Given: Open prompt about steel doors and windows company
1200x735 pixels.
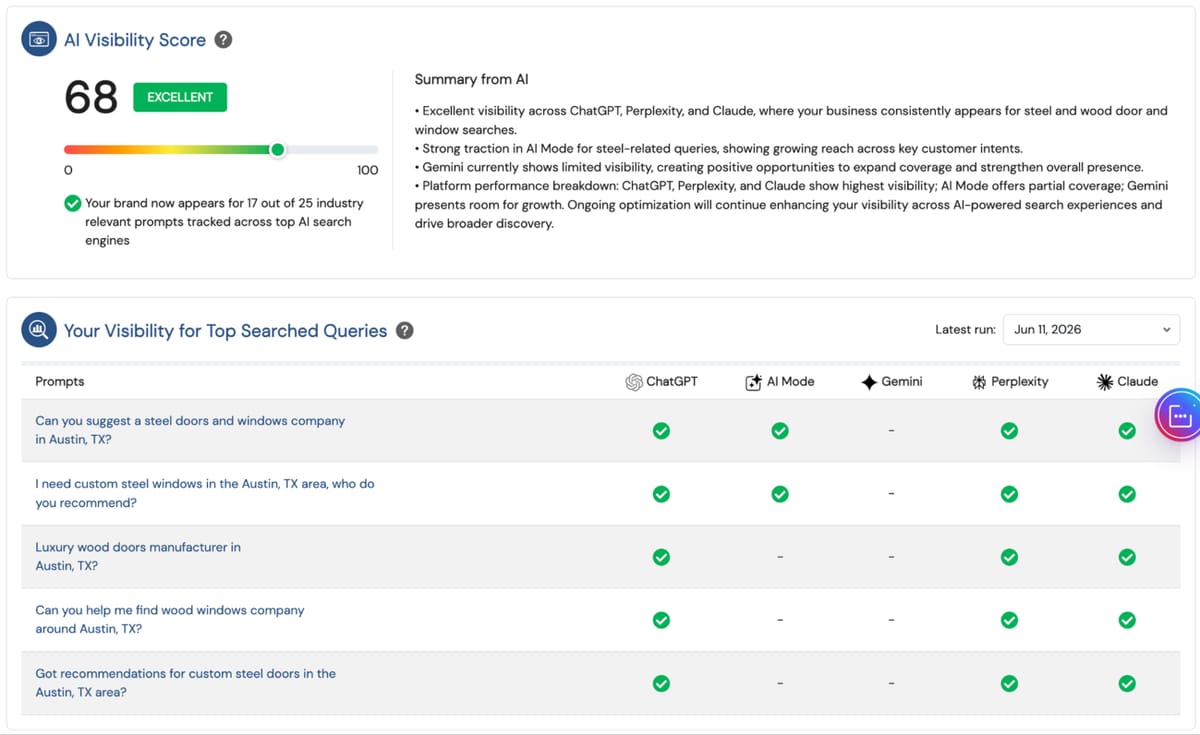Looking at the screenshot, I should 190,430.
